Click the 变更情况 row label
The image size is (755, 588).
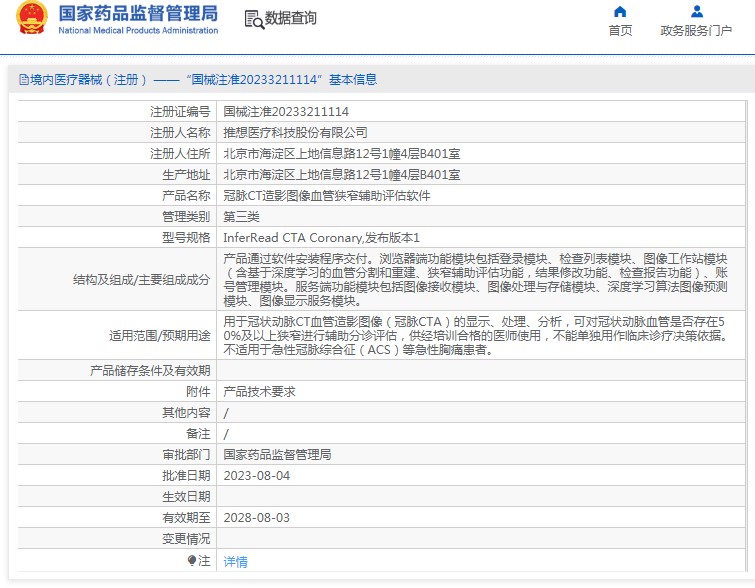pos(186,539)
